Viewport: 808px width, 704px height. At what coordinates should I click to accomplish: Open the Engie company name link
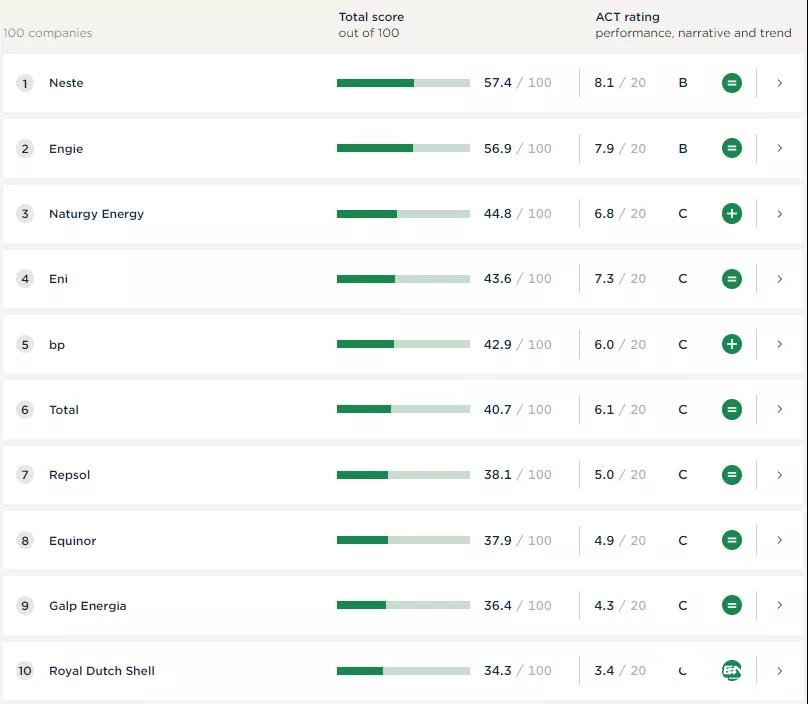pyautogui.click(x=66, y=149)
